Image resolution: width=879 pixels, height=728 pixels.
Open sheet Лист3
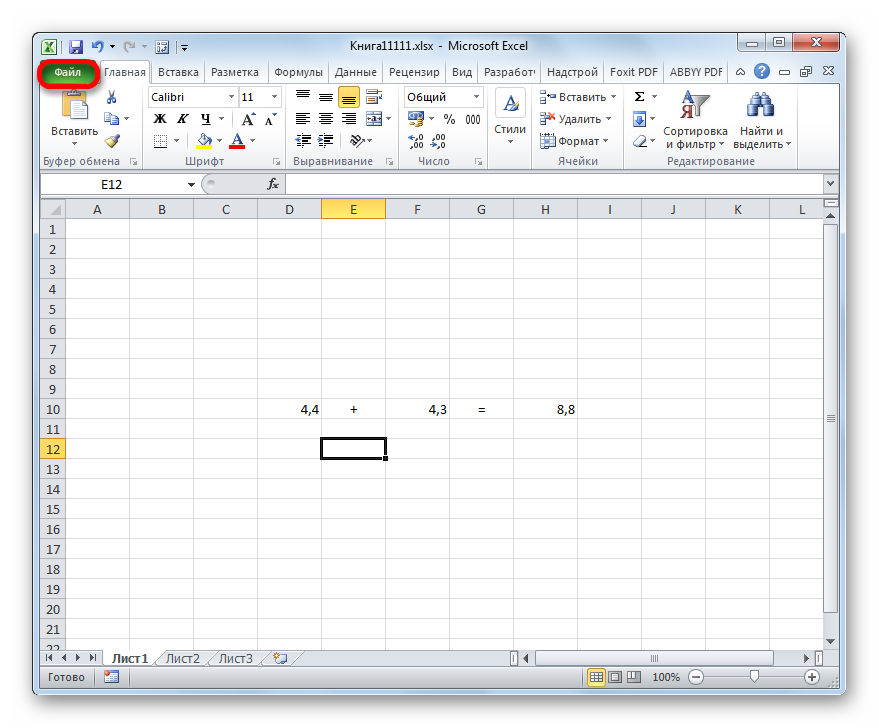click(x=235, y=659)
